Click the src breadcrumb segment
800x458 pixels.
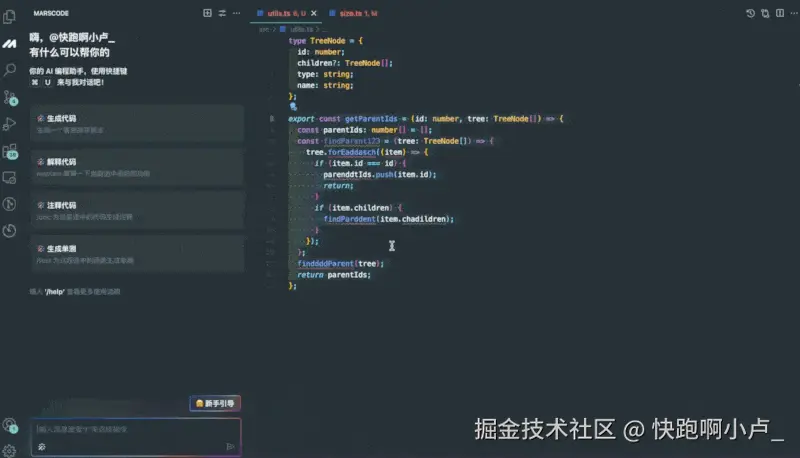(265, 30)
